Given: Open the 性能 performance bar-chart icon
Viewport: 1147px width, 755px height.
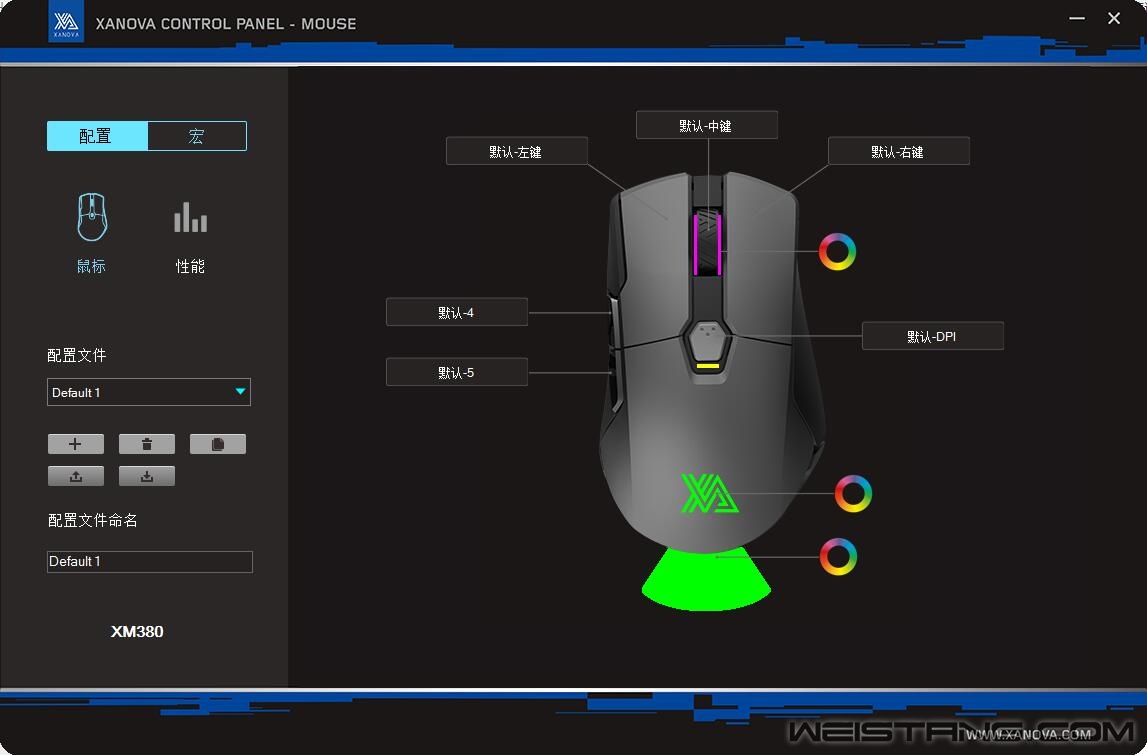Looking at the screenshot, I should tap(190, 219).
